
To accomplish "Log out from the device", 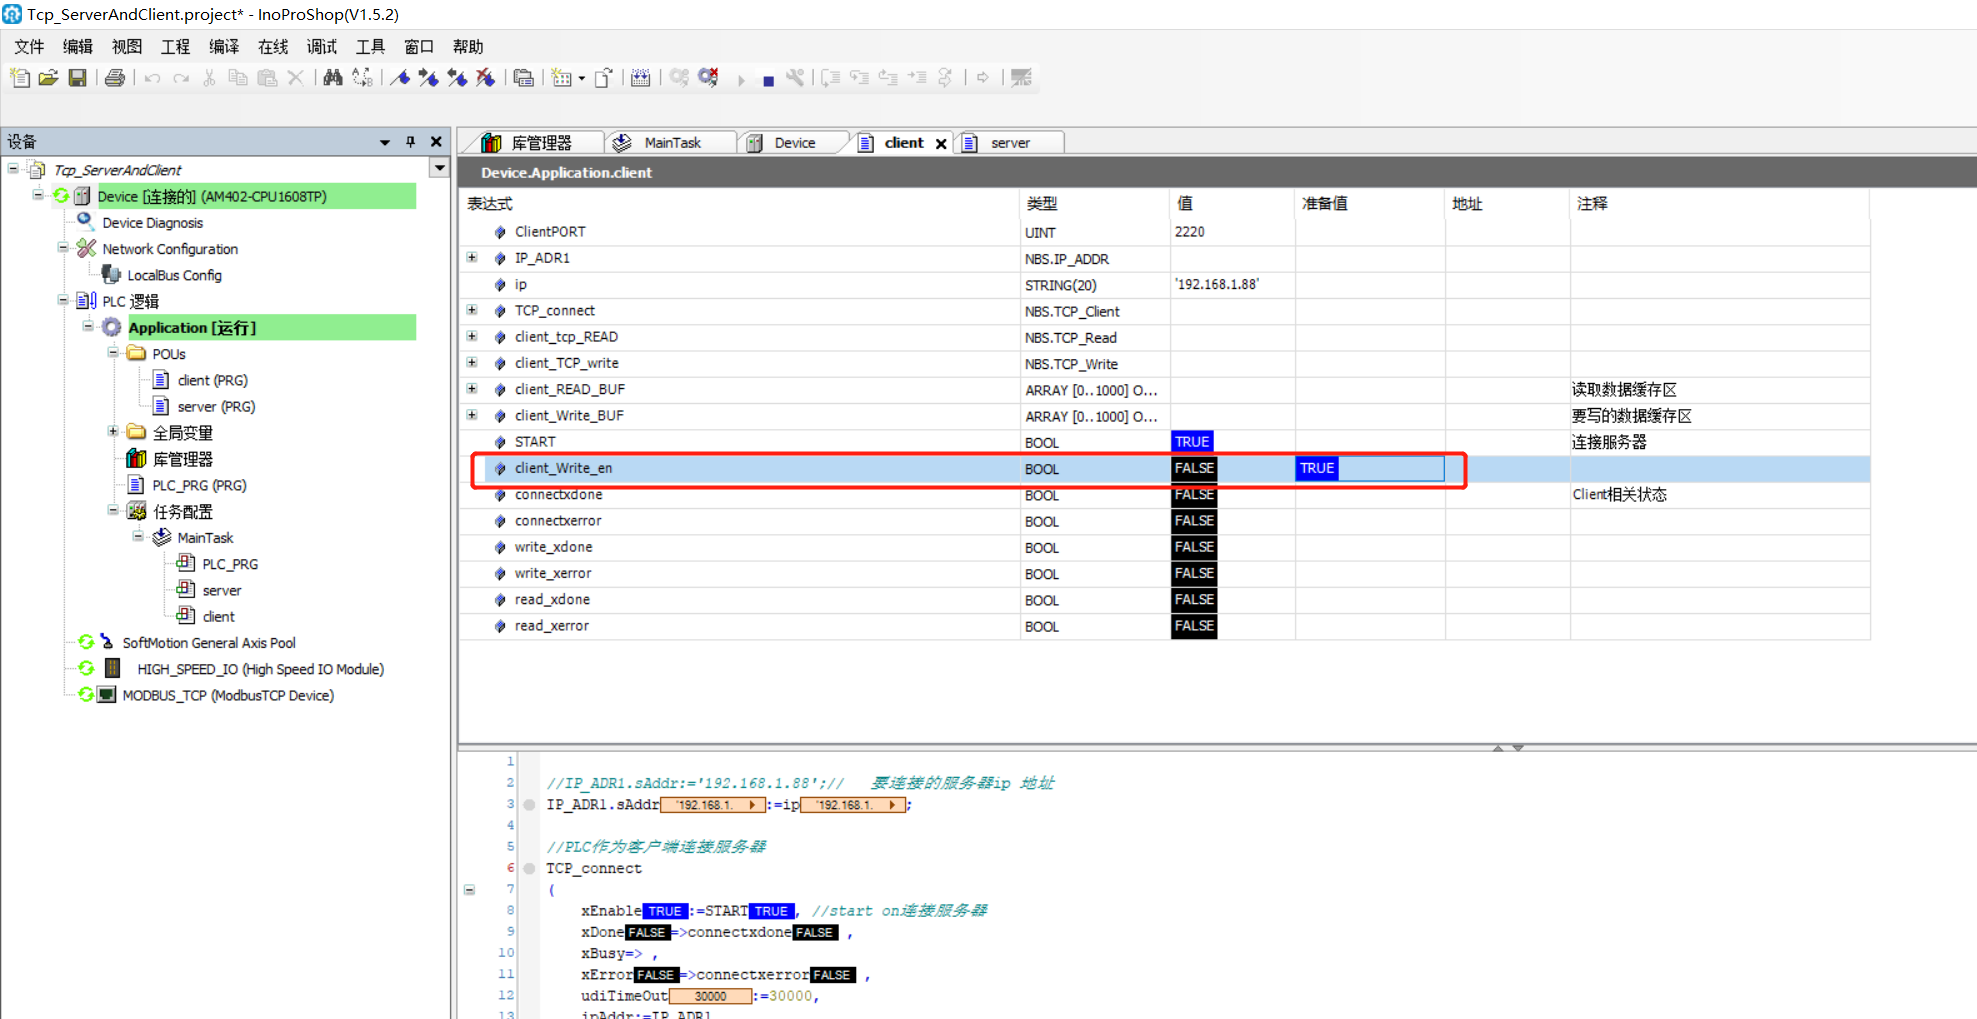I will click(x=709, y=78).
